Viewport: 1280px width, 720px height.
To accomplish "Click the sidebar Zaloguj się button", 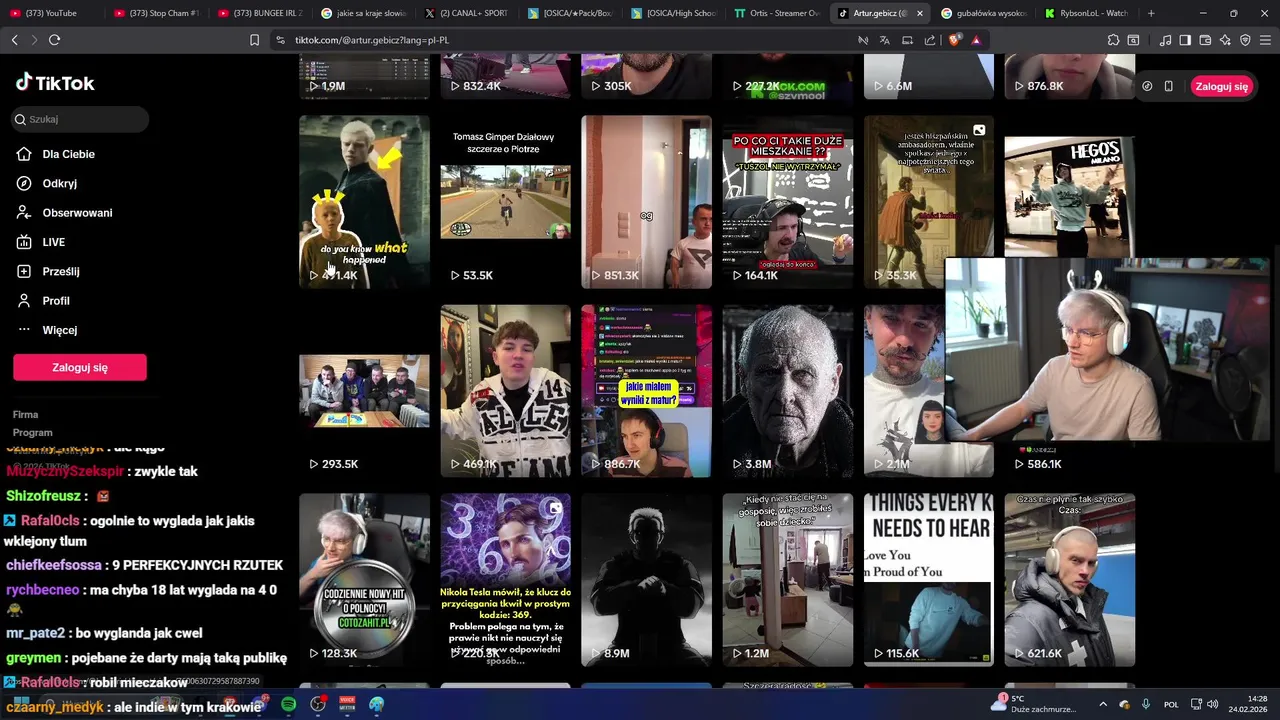I will coord(80,367).
